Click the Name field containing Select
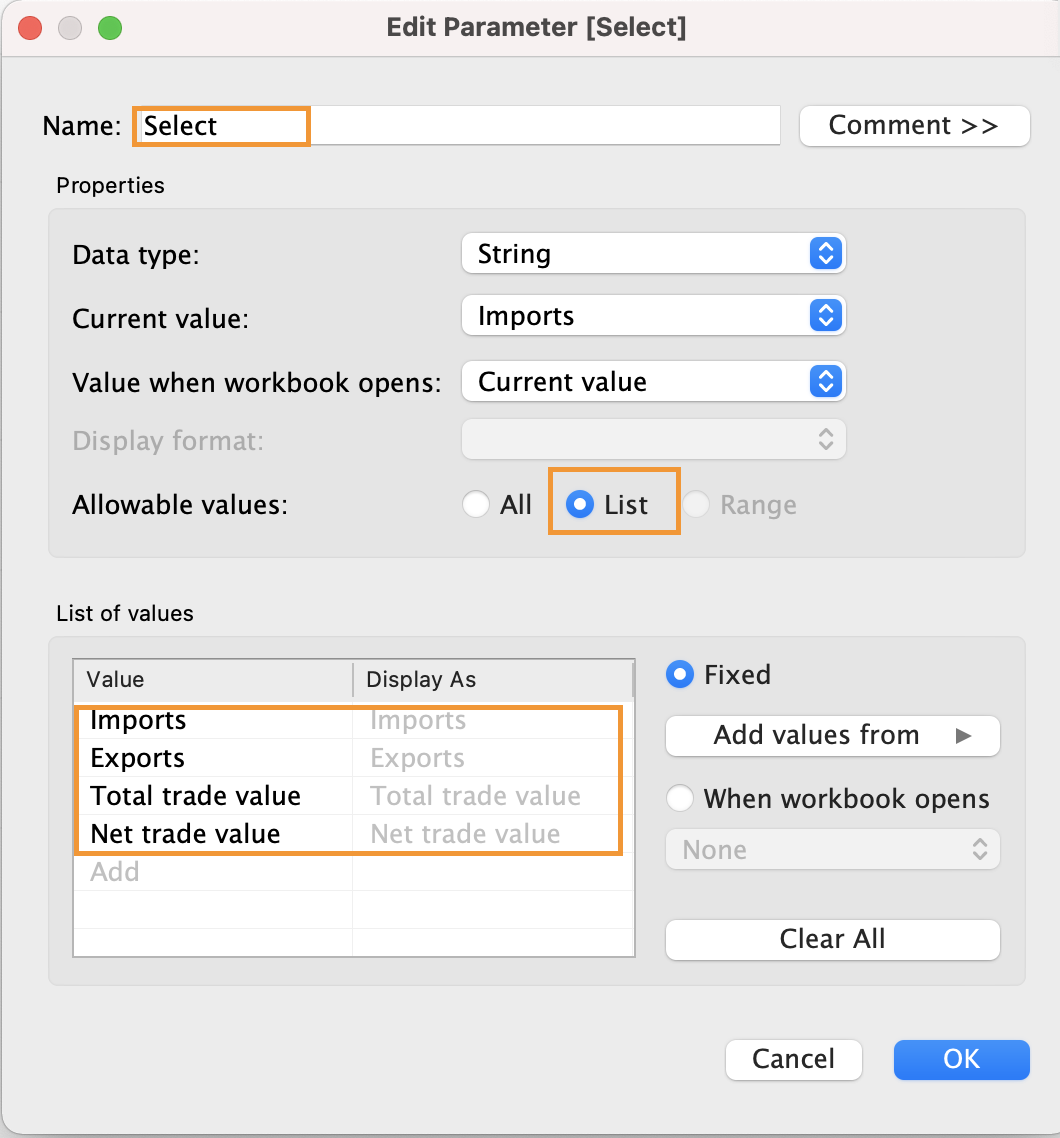The height and width of the screenshot is (1138, 1060). point(455,126)
